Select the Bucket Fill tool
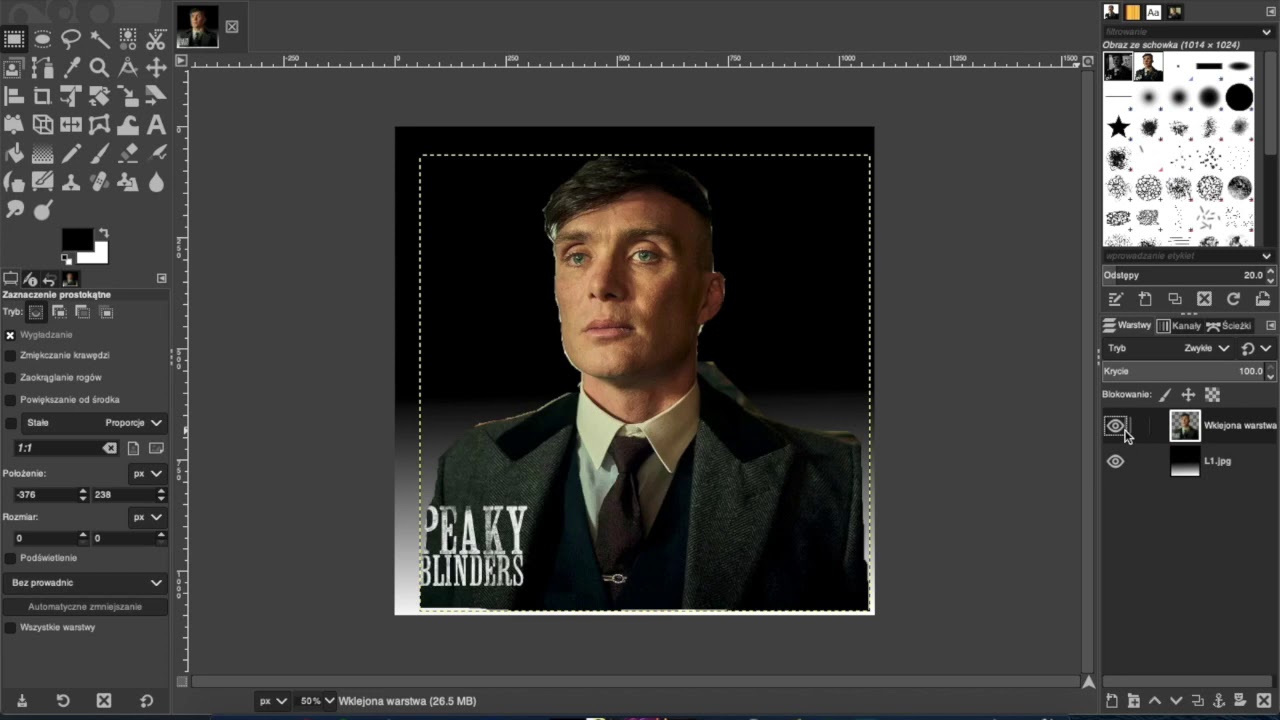The image size is (1280, 720). (14, 154)
